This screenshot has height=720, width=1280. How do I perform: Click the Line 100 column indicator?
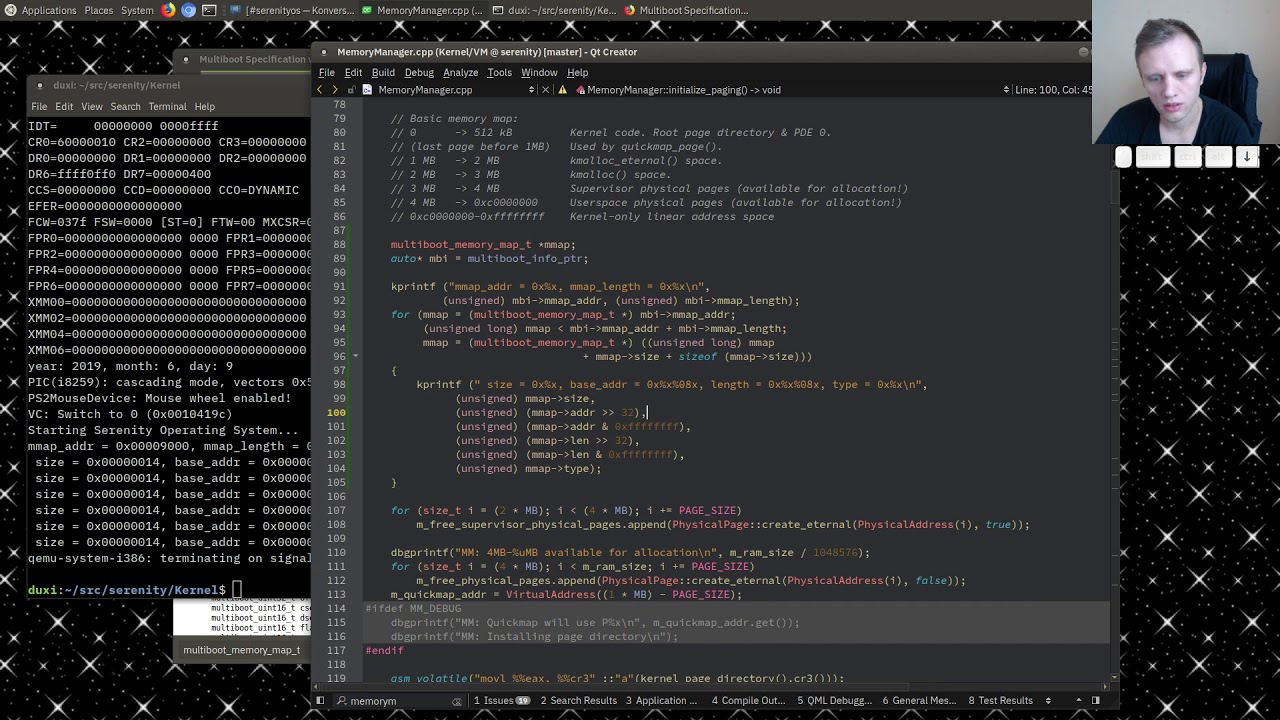coord(1053,90)
